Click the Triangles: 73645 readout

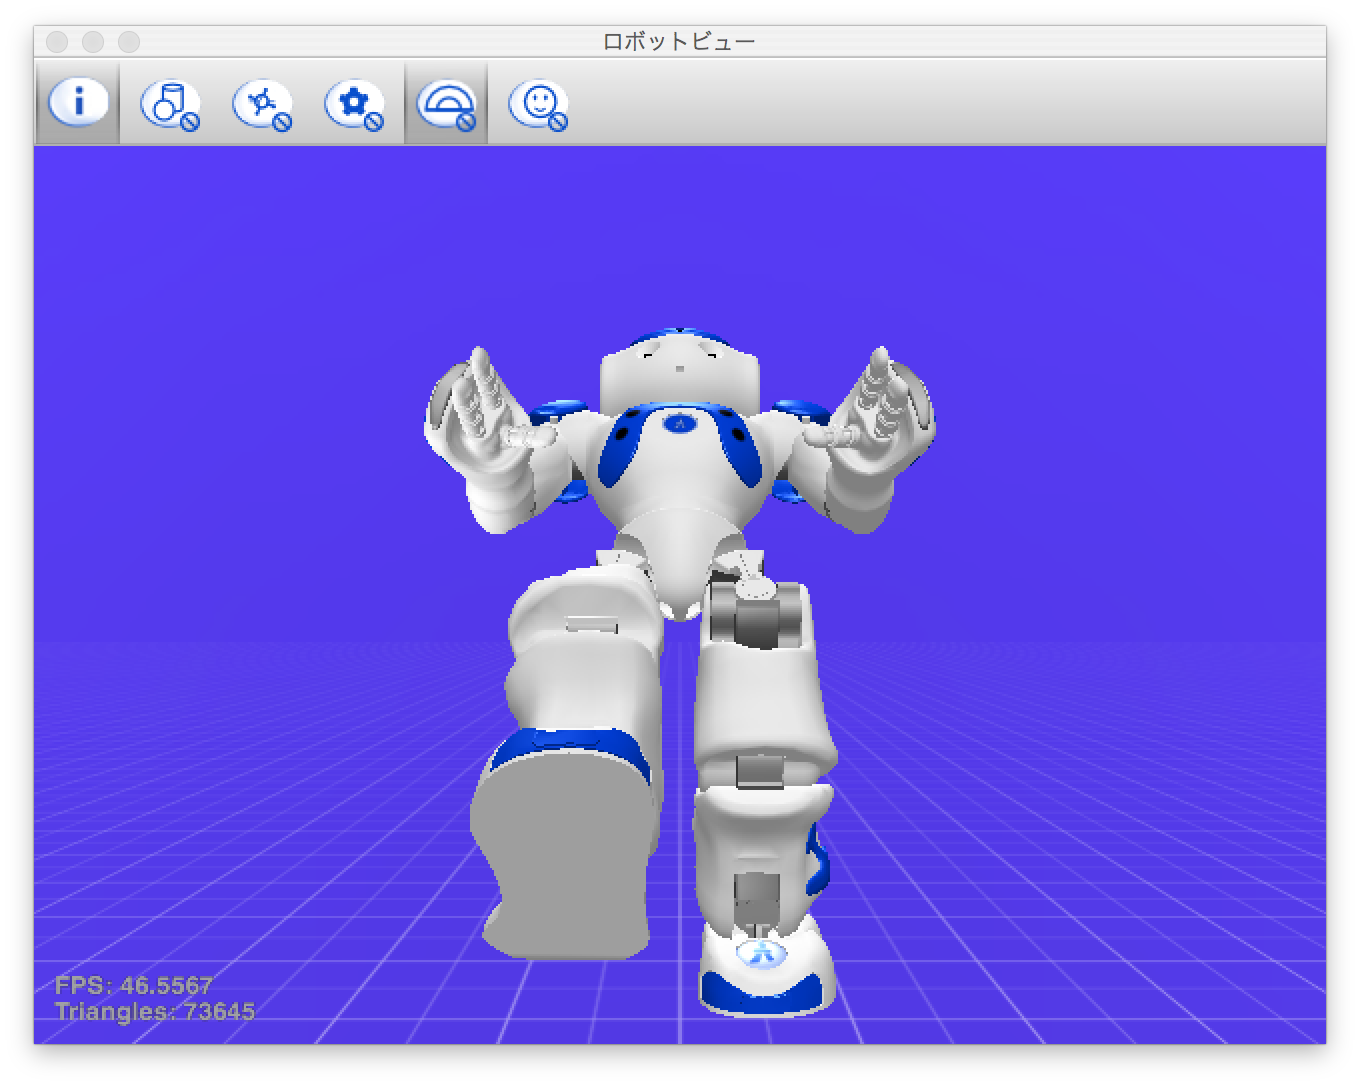[x=155, y=1011]
